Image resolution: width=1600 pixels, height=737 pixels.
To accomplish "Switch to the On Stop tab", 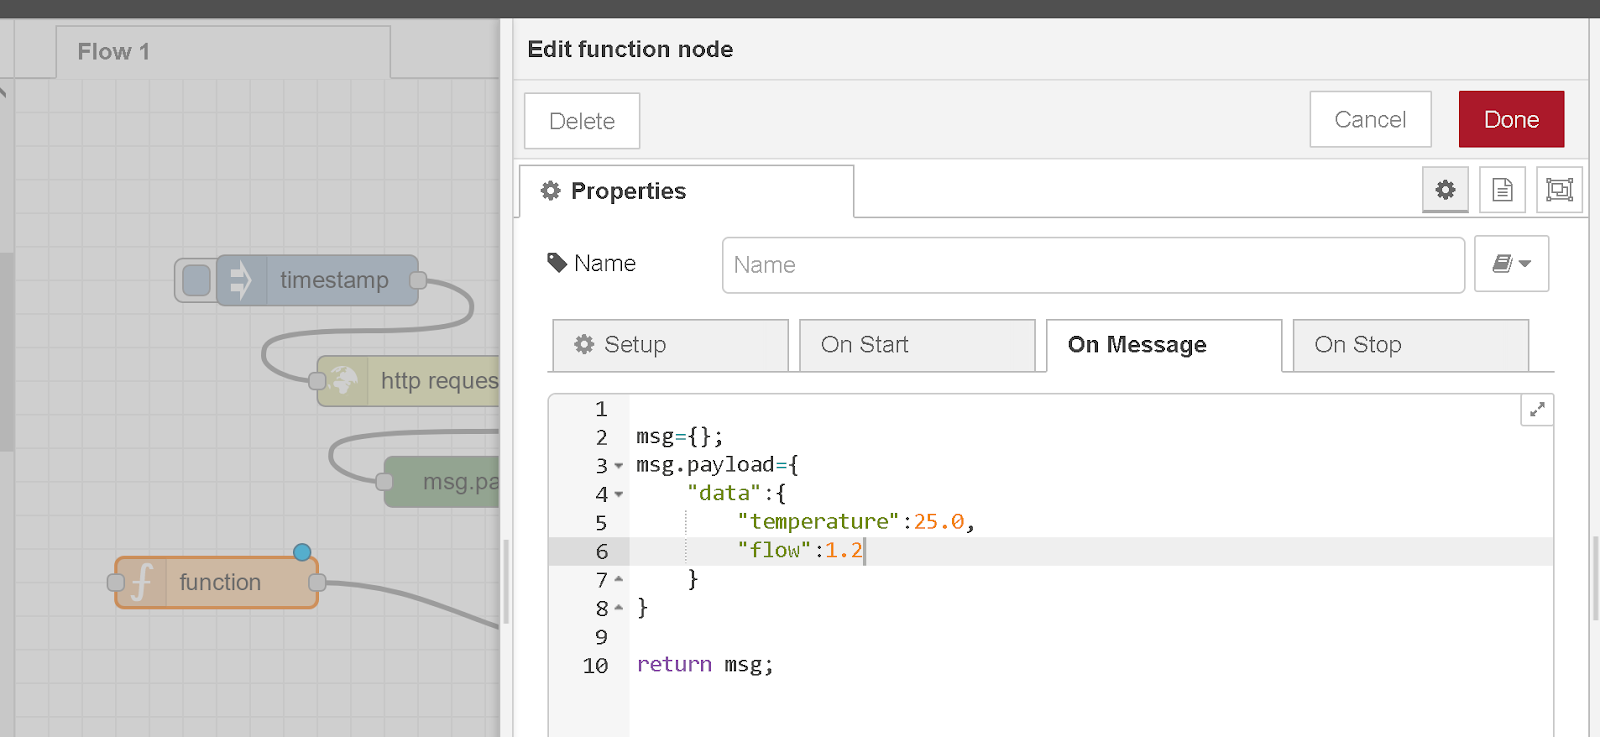I will [1411, 345].
